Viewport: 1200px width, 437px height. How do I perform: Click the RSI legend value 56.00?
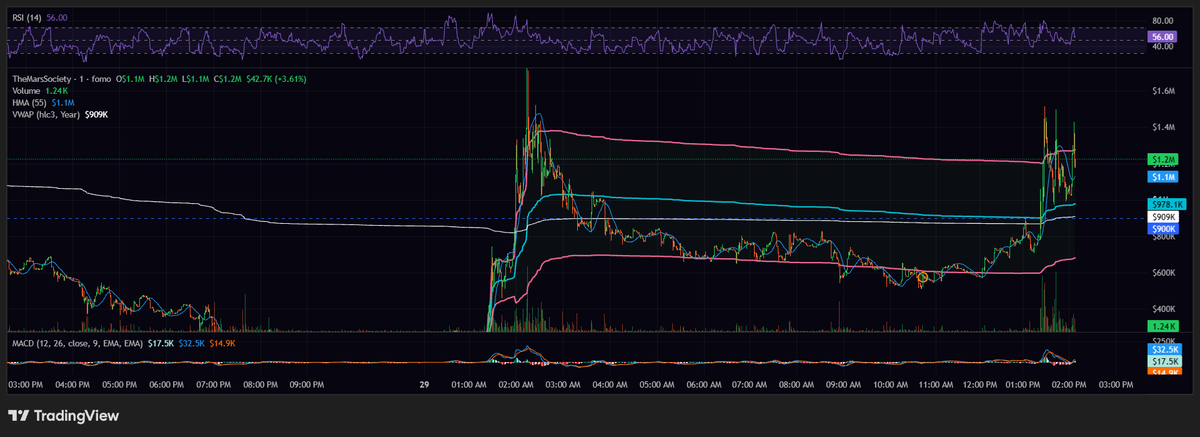57,16
